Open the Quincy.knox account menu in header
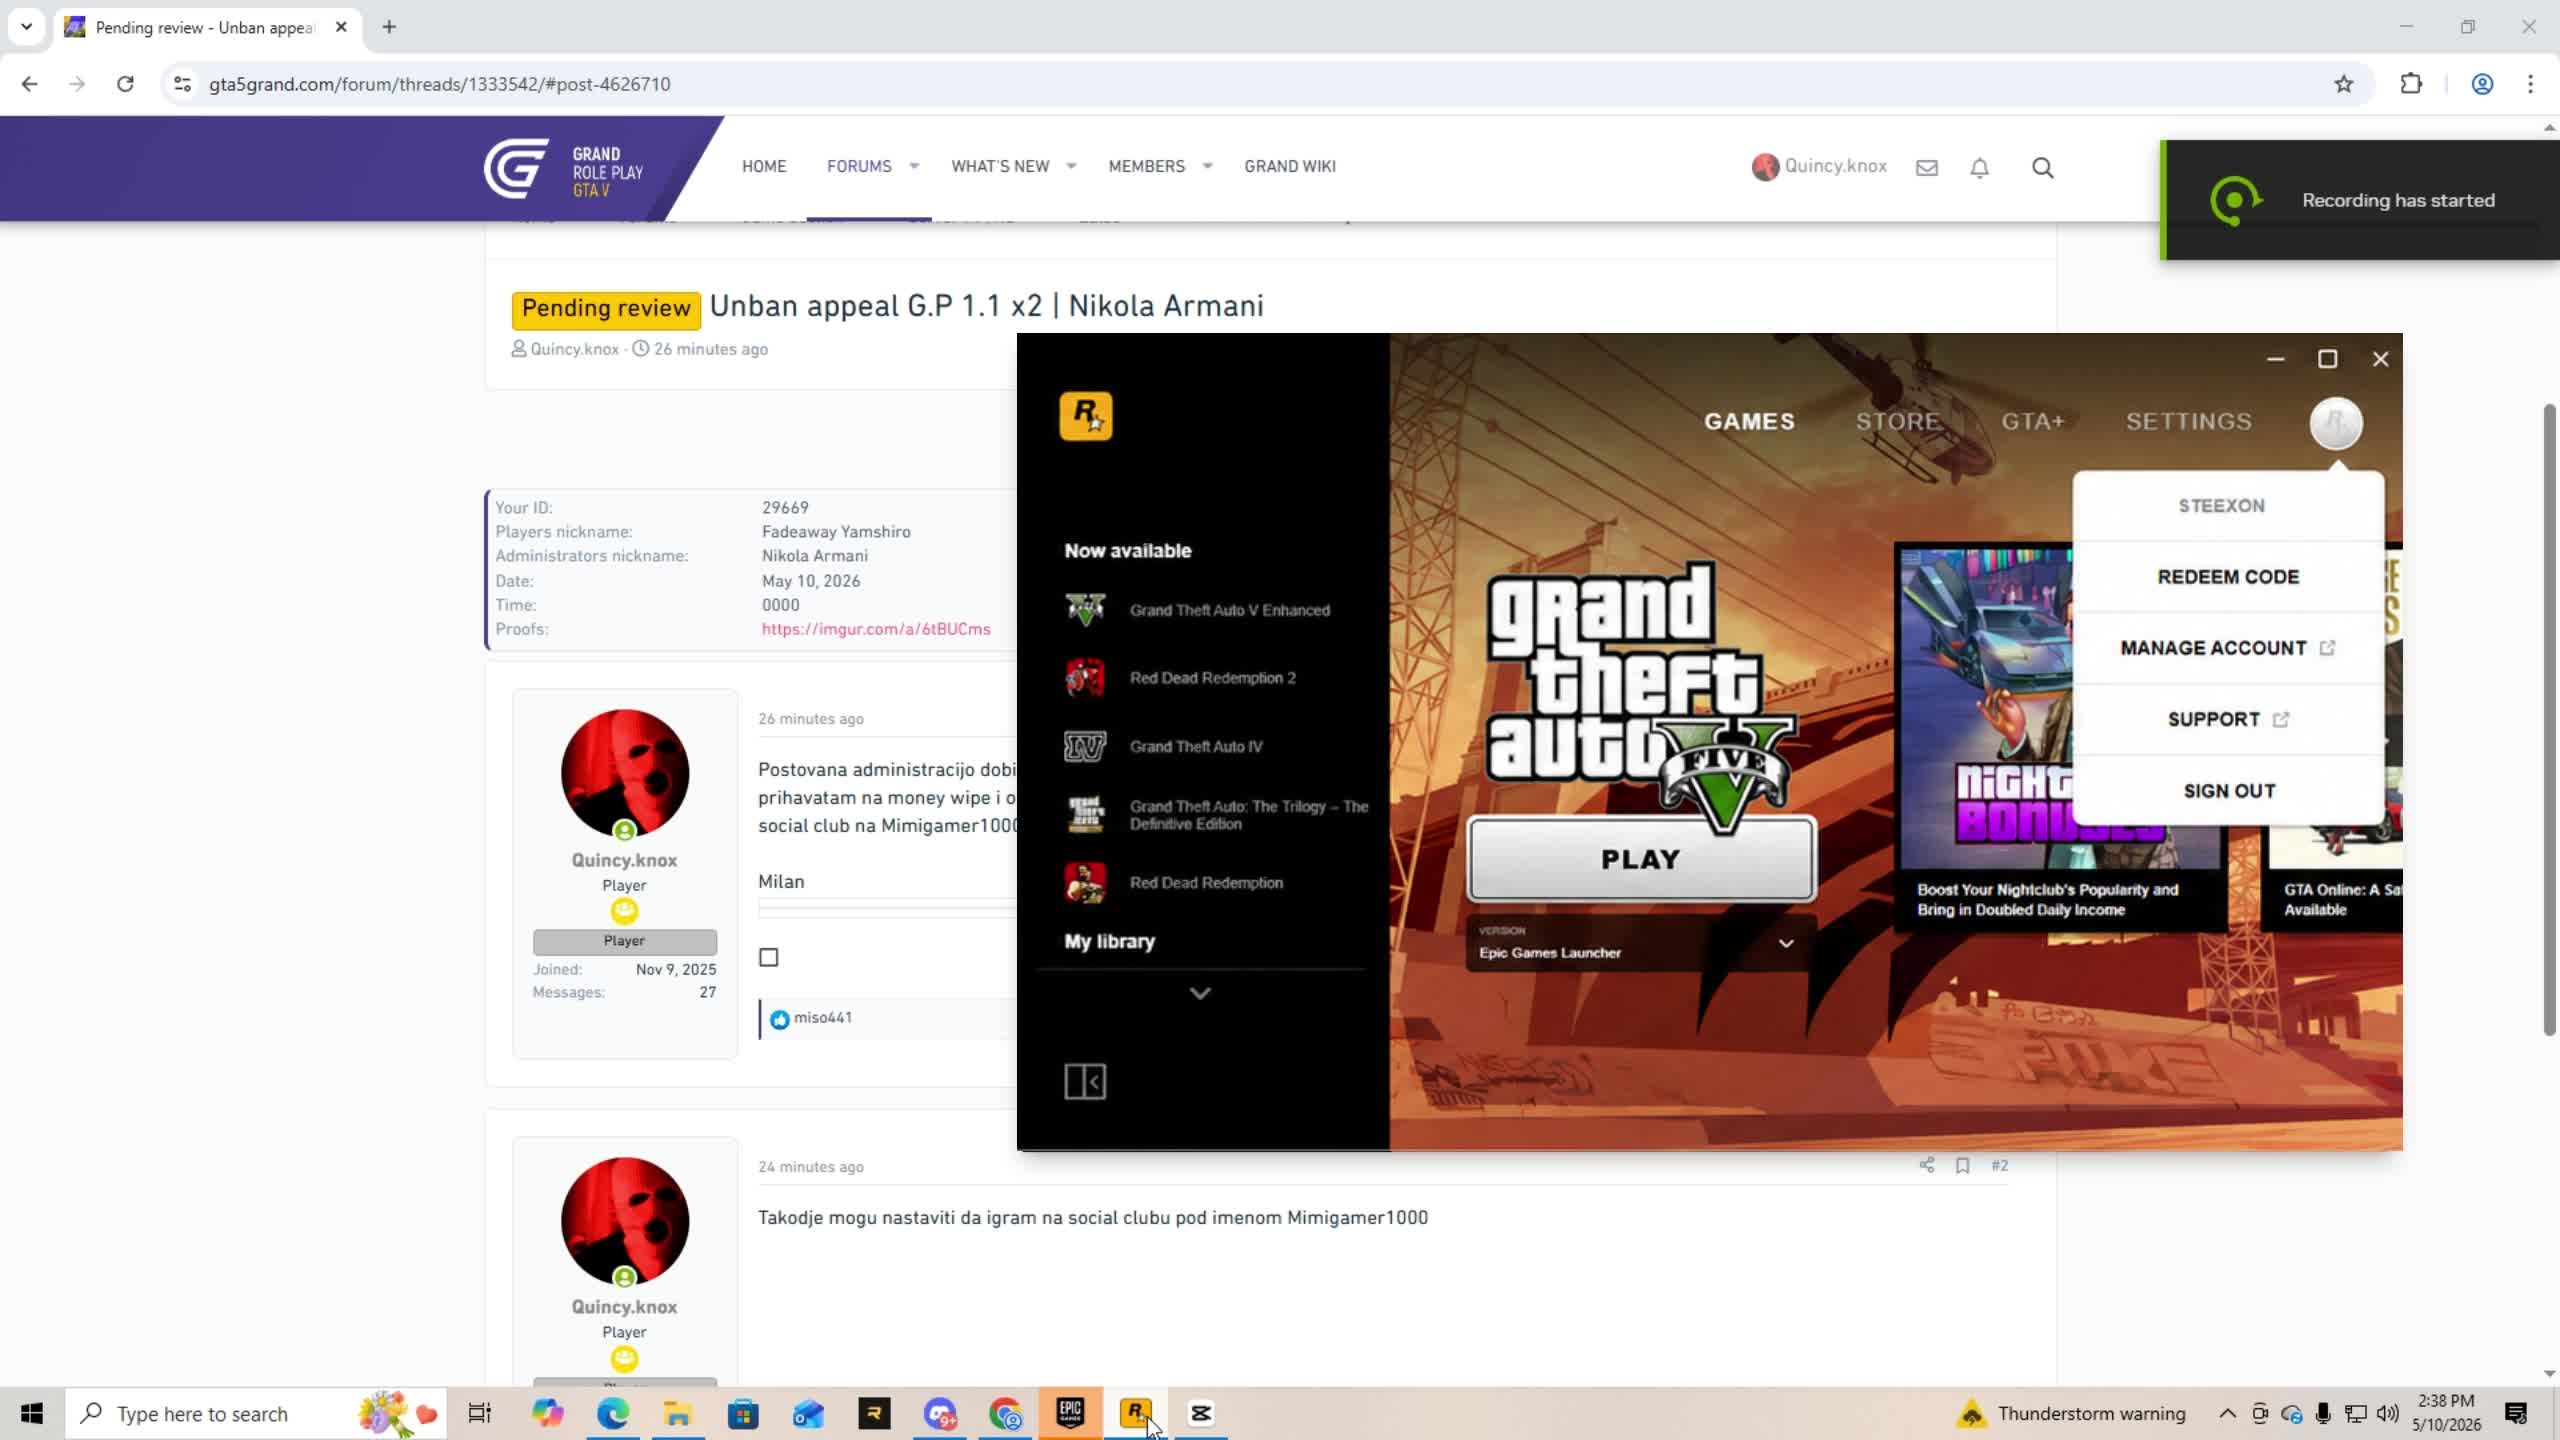Screen dimensions: 2560x1440 point(1819,166)
